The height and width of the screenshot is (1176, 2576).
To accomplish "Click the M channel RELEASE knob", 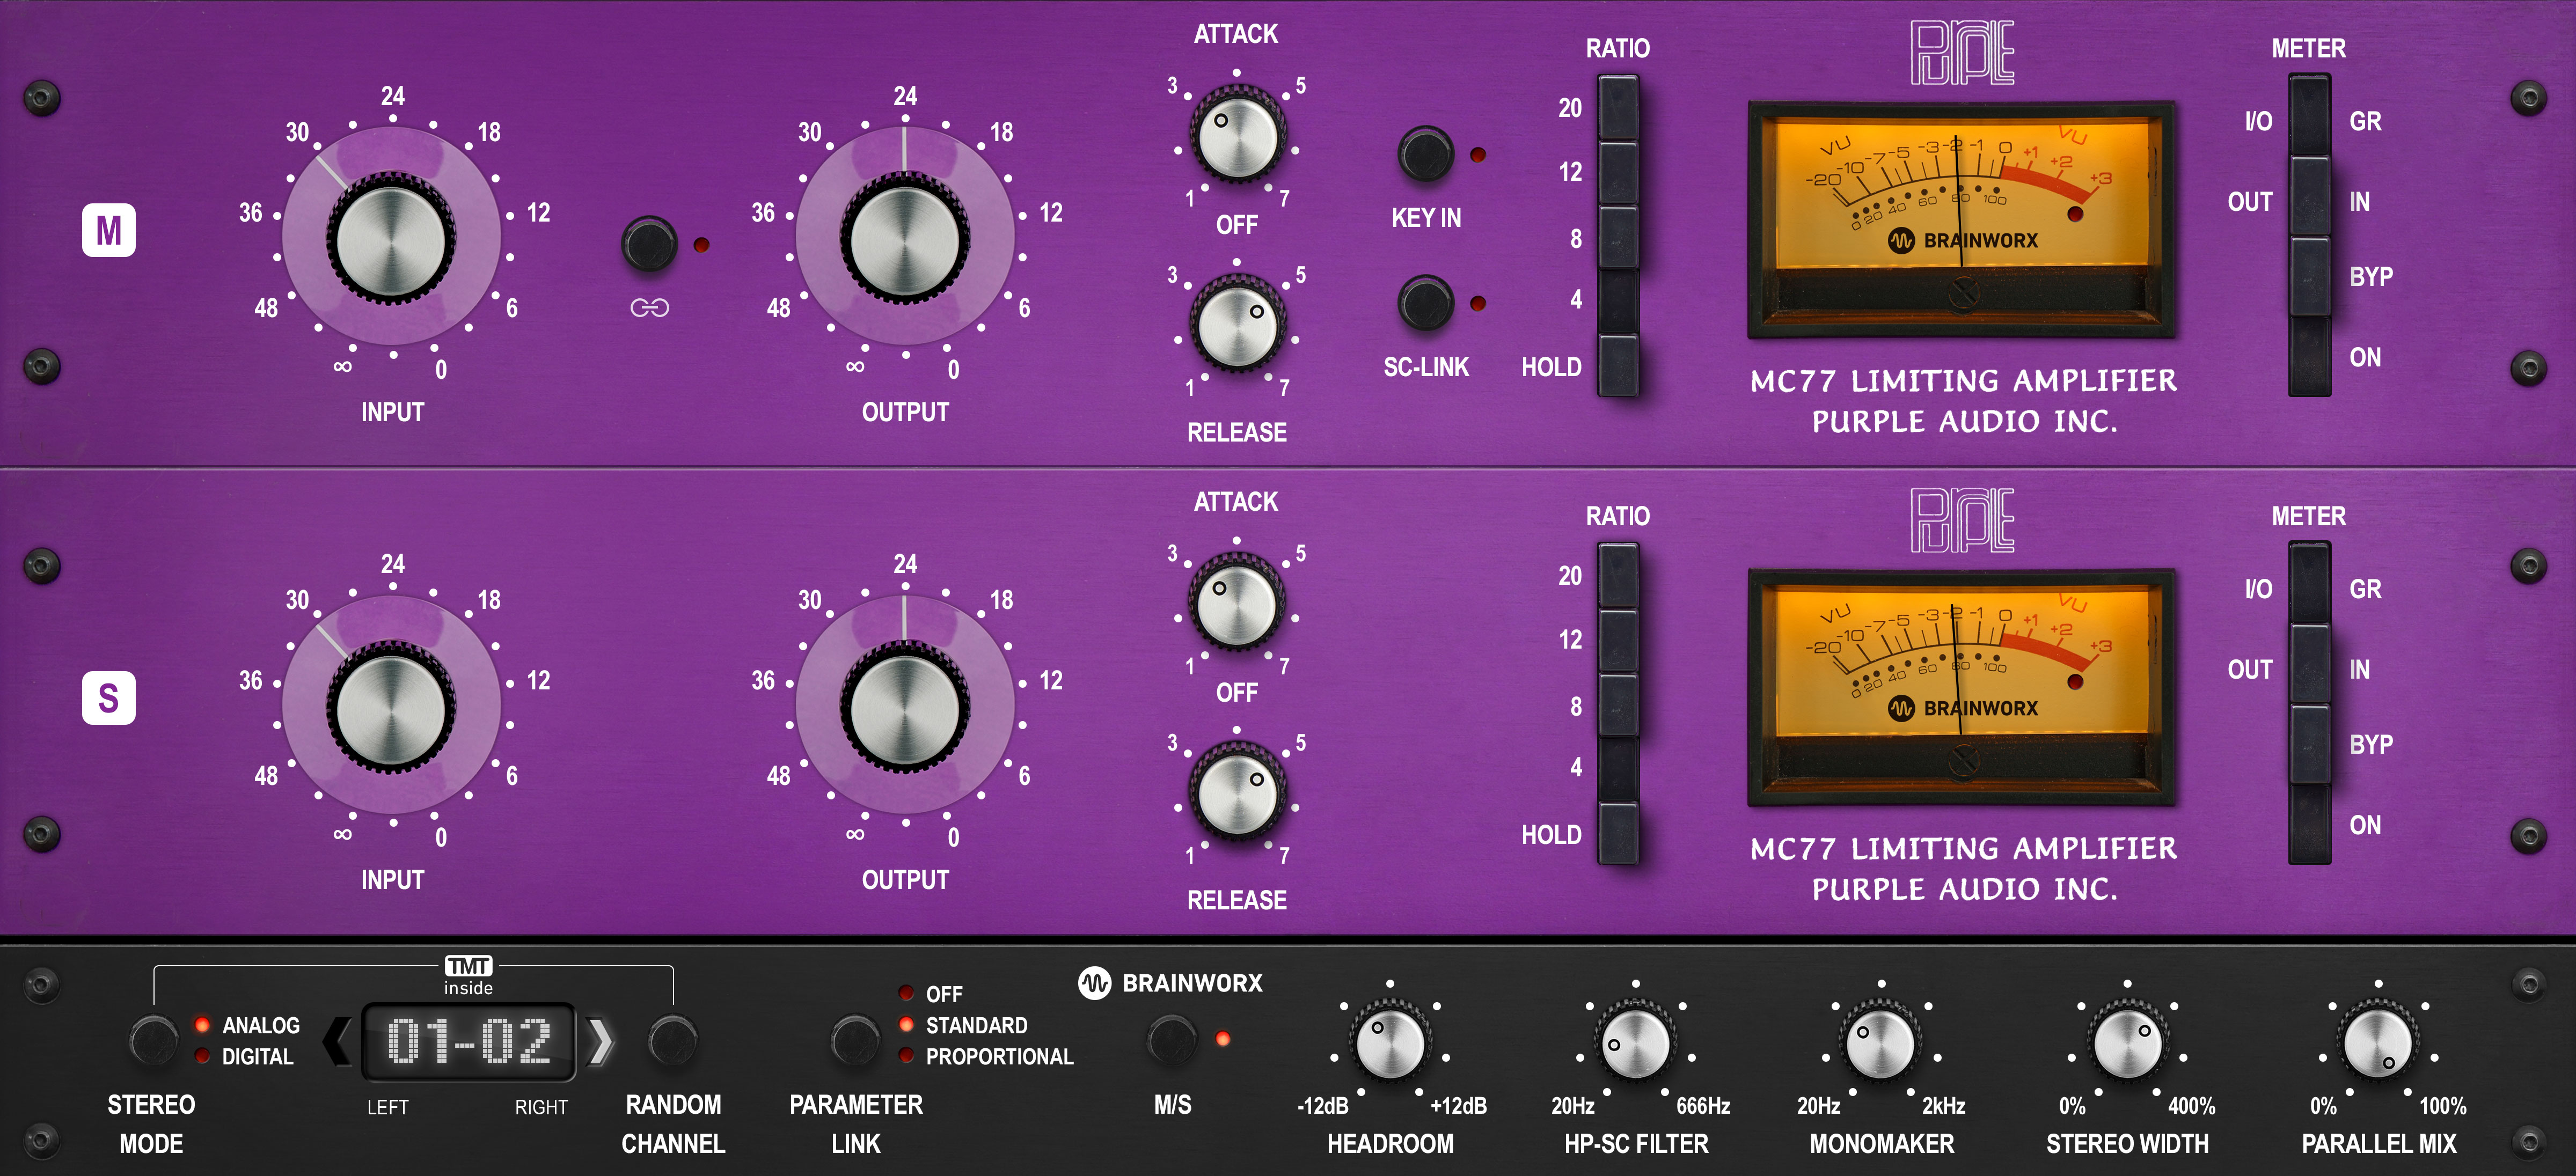I will click(1237, 326).
